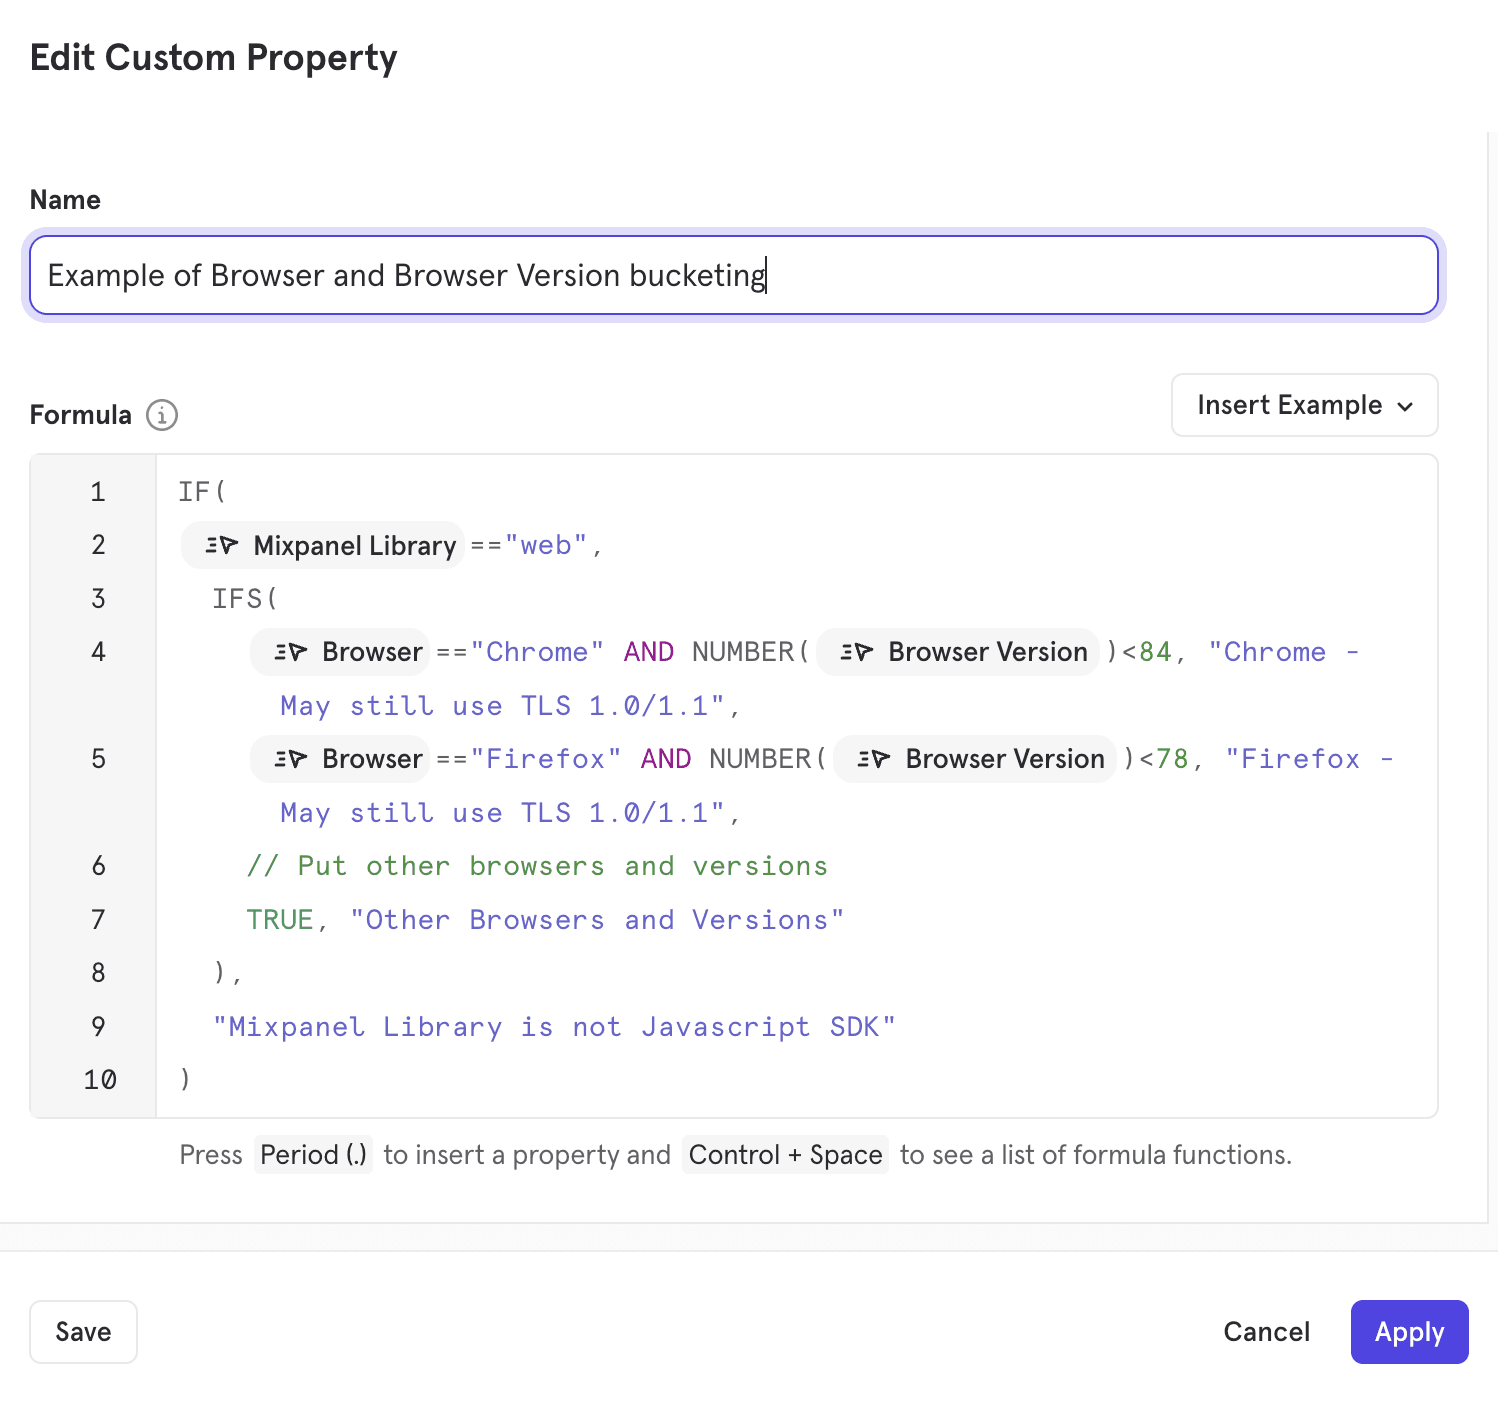Click Browser property icon on line 4
This screenshot has height=1402, width=1498.
290,652
